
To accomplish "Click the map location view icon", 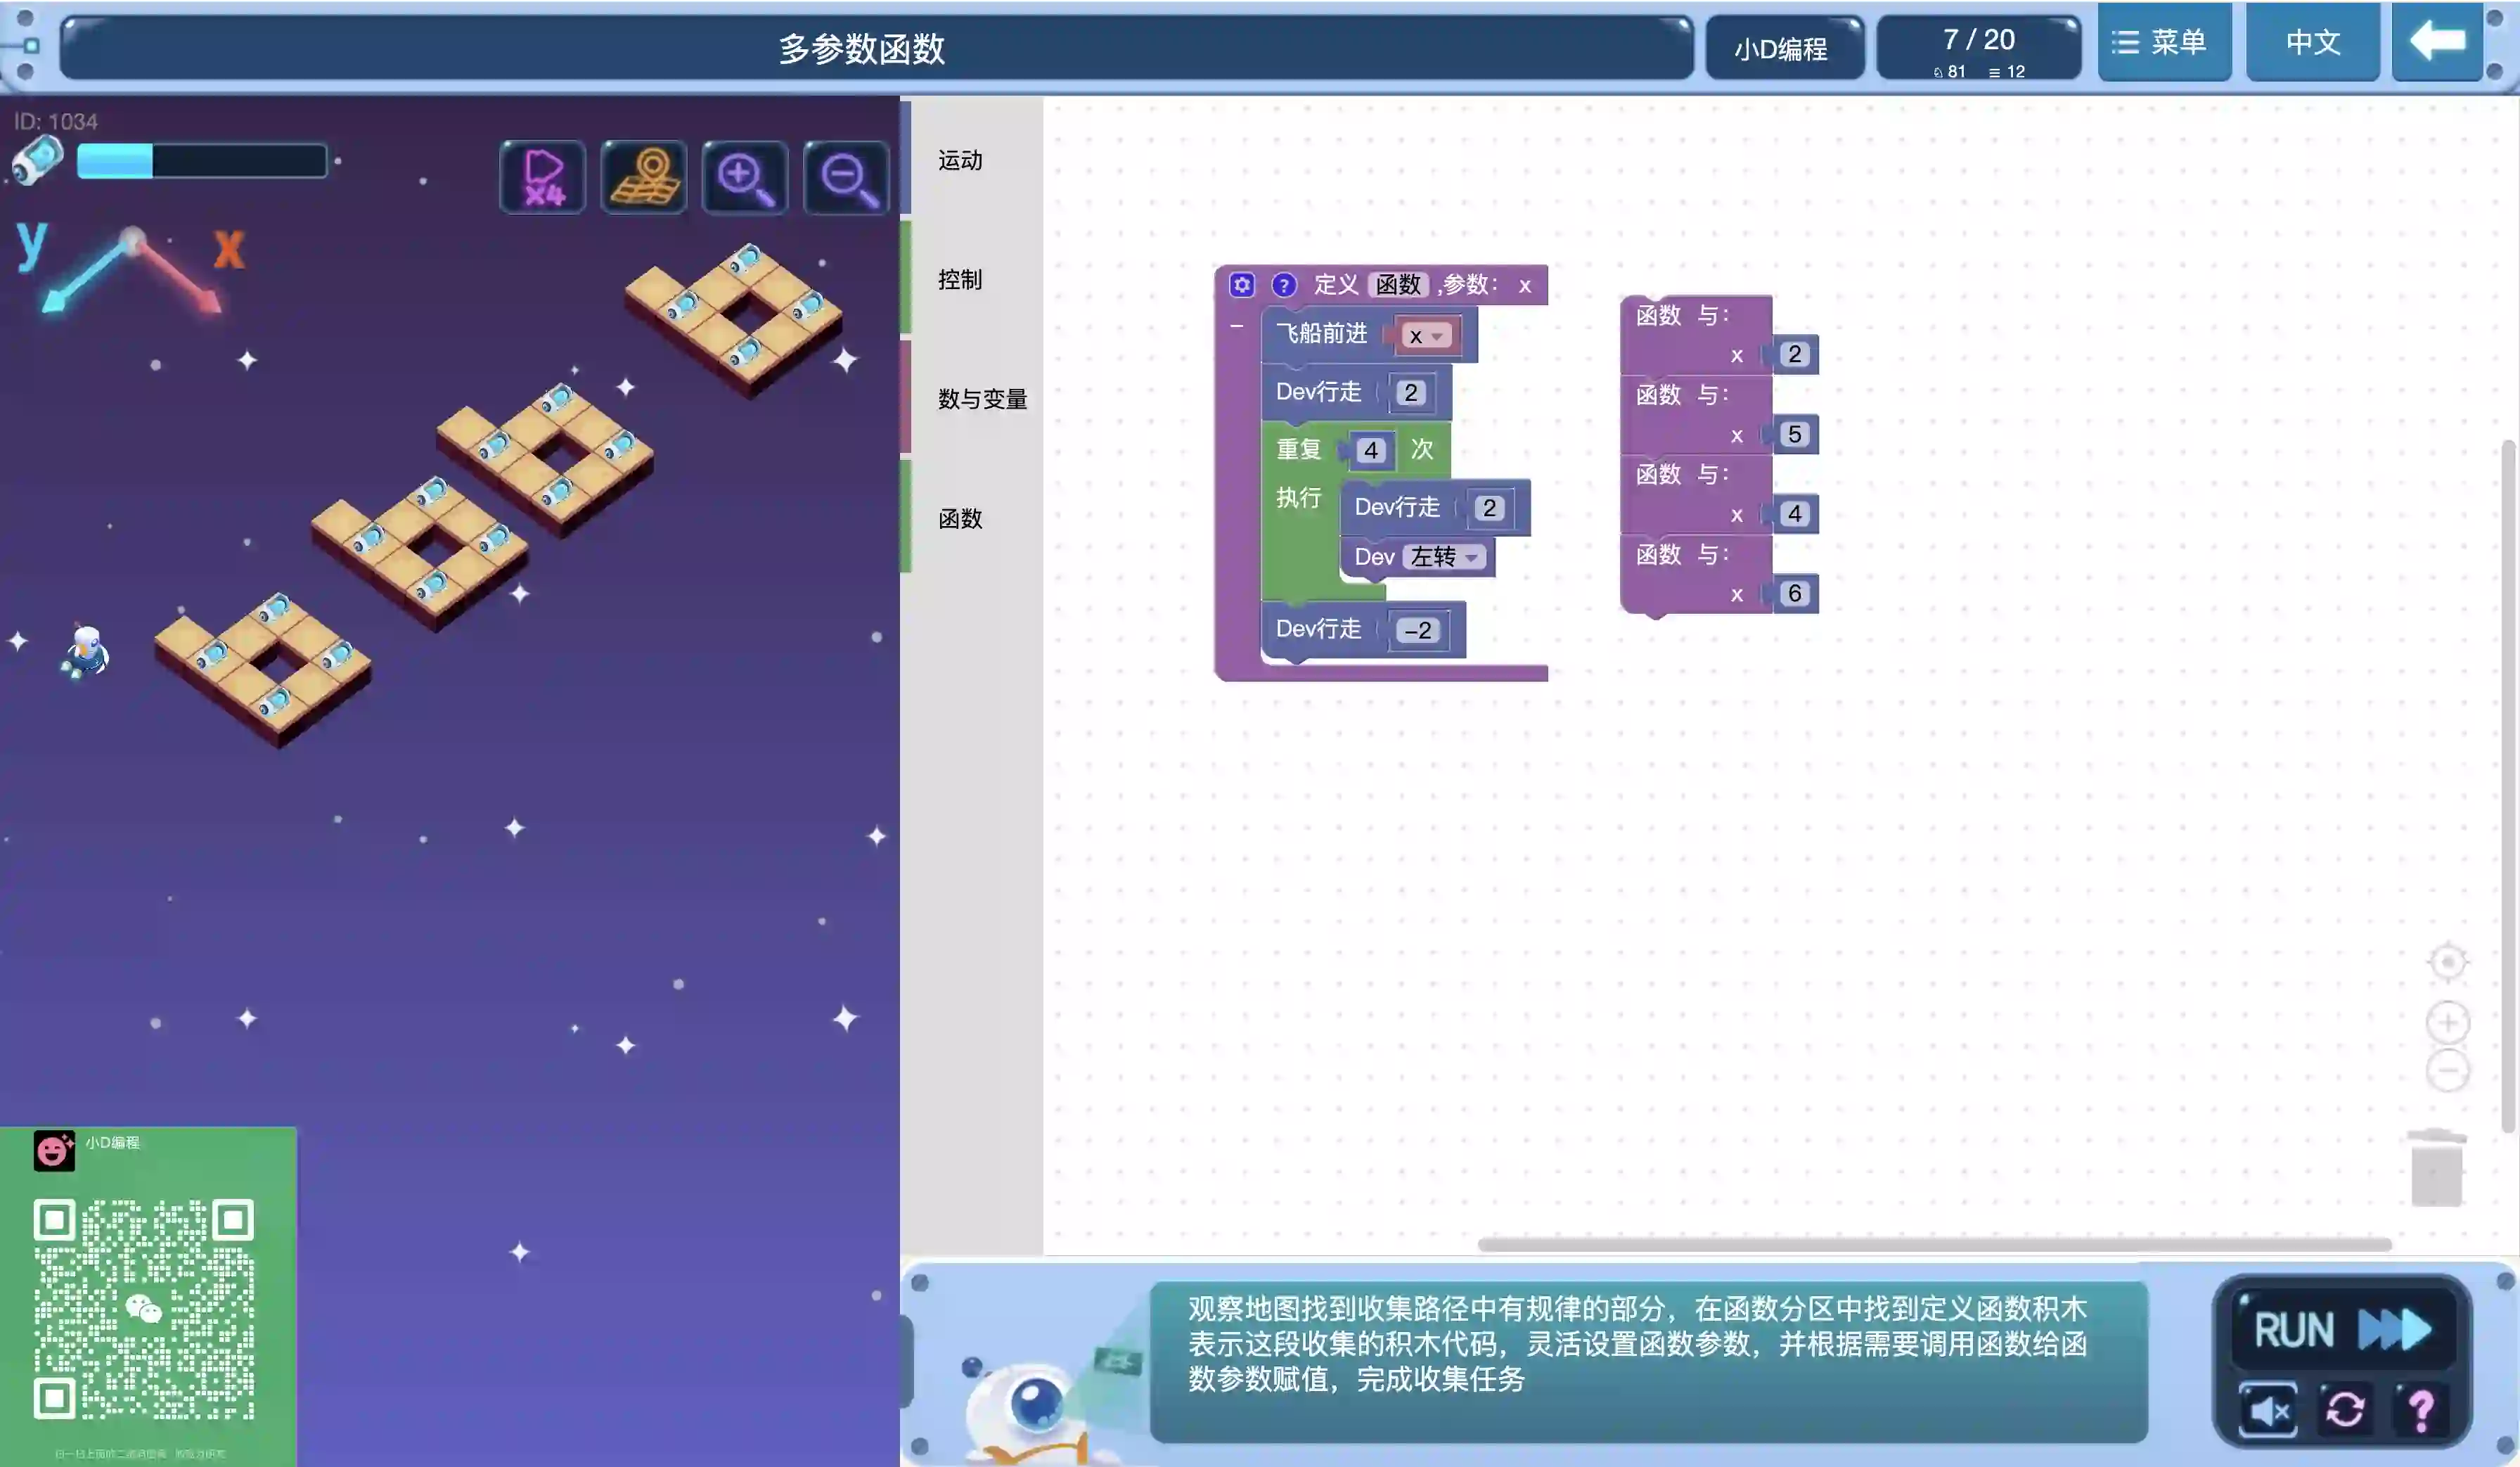I will [644, 178].
